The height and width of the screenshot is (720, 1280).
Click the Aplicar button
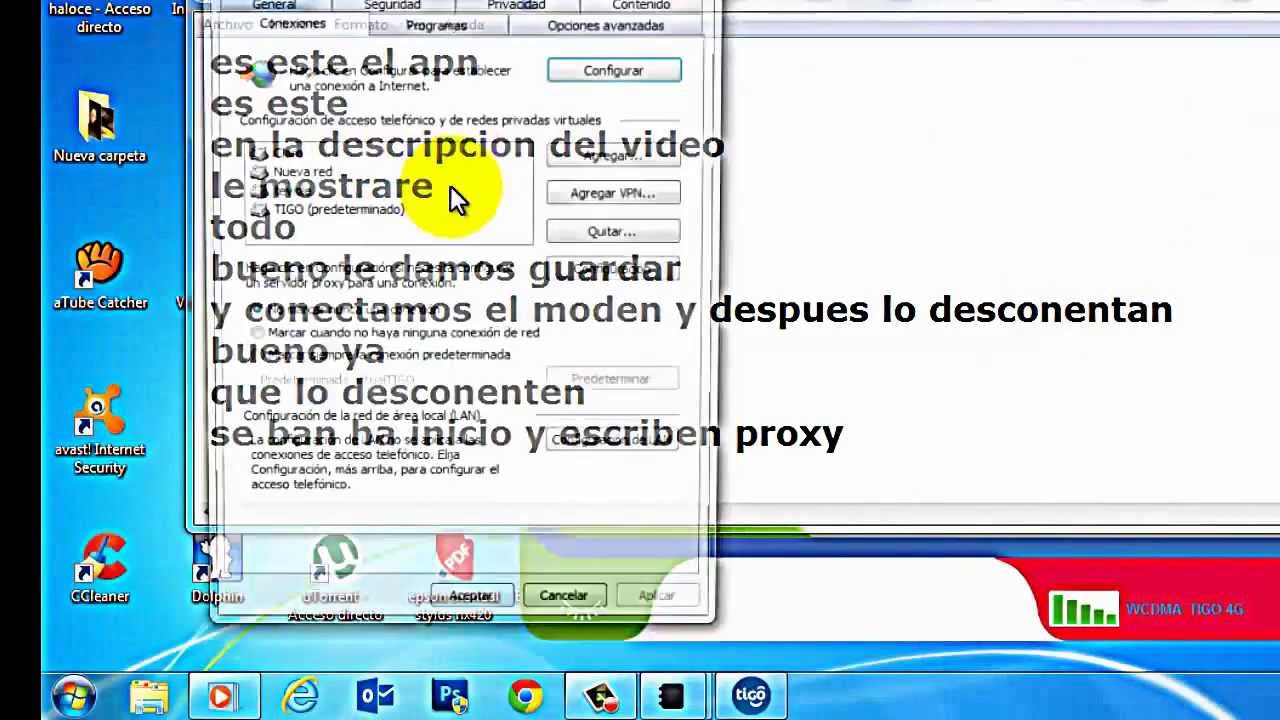[657, 595]
